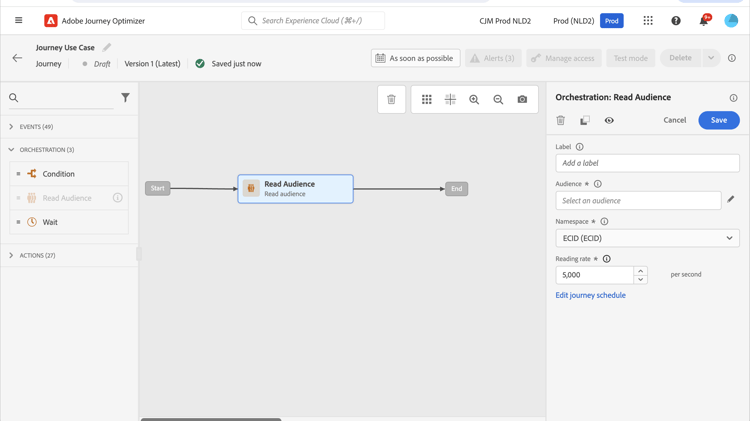750x421 pixels.
Task: Open the Namespace ECID dropdown
Action: pyautogui.click(x=647, y=238)
